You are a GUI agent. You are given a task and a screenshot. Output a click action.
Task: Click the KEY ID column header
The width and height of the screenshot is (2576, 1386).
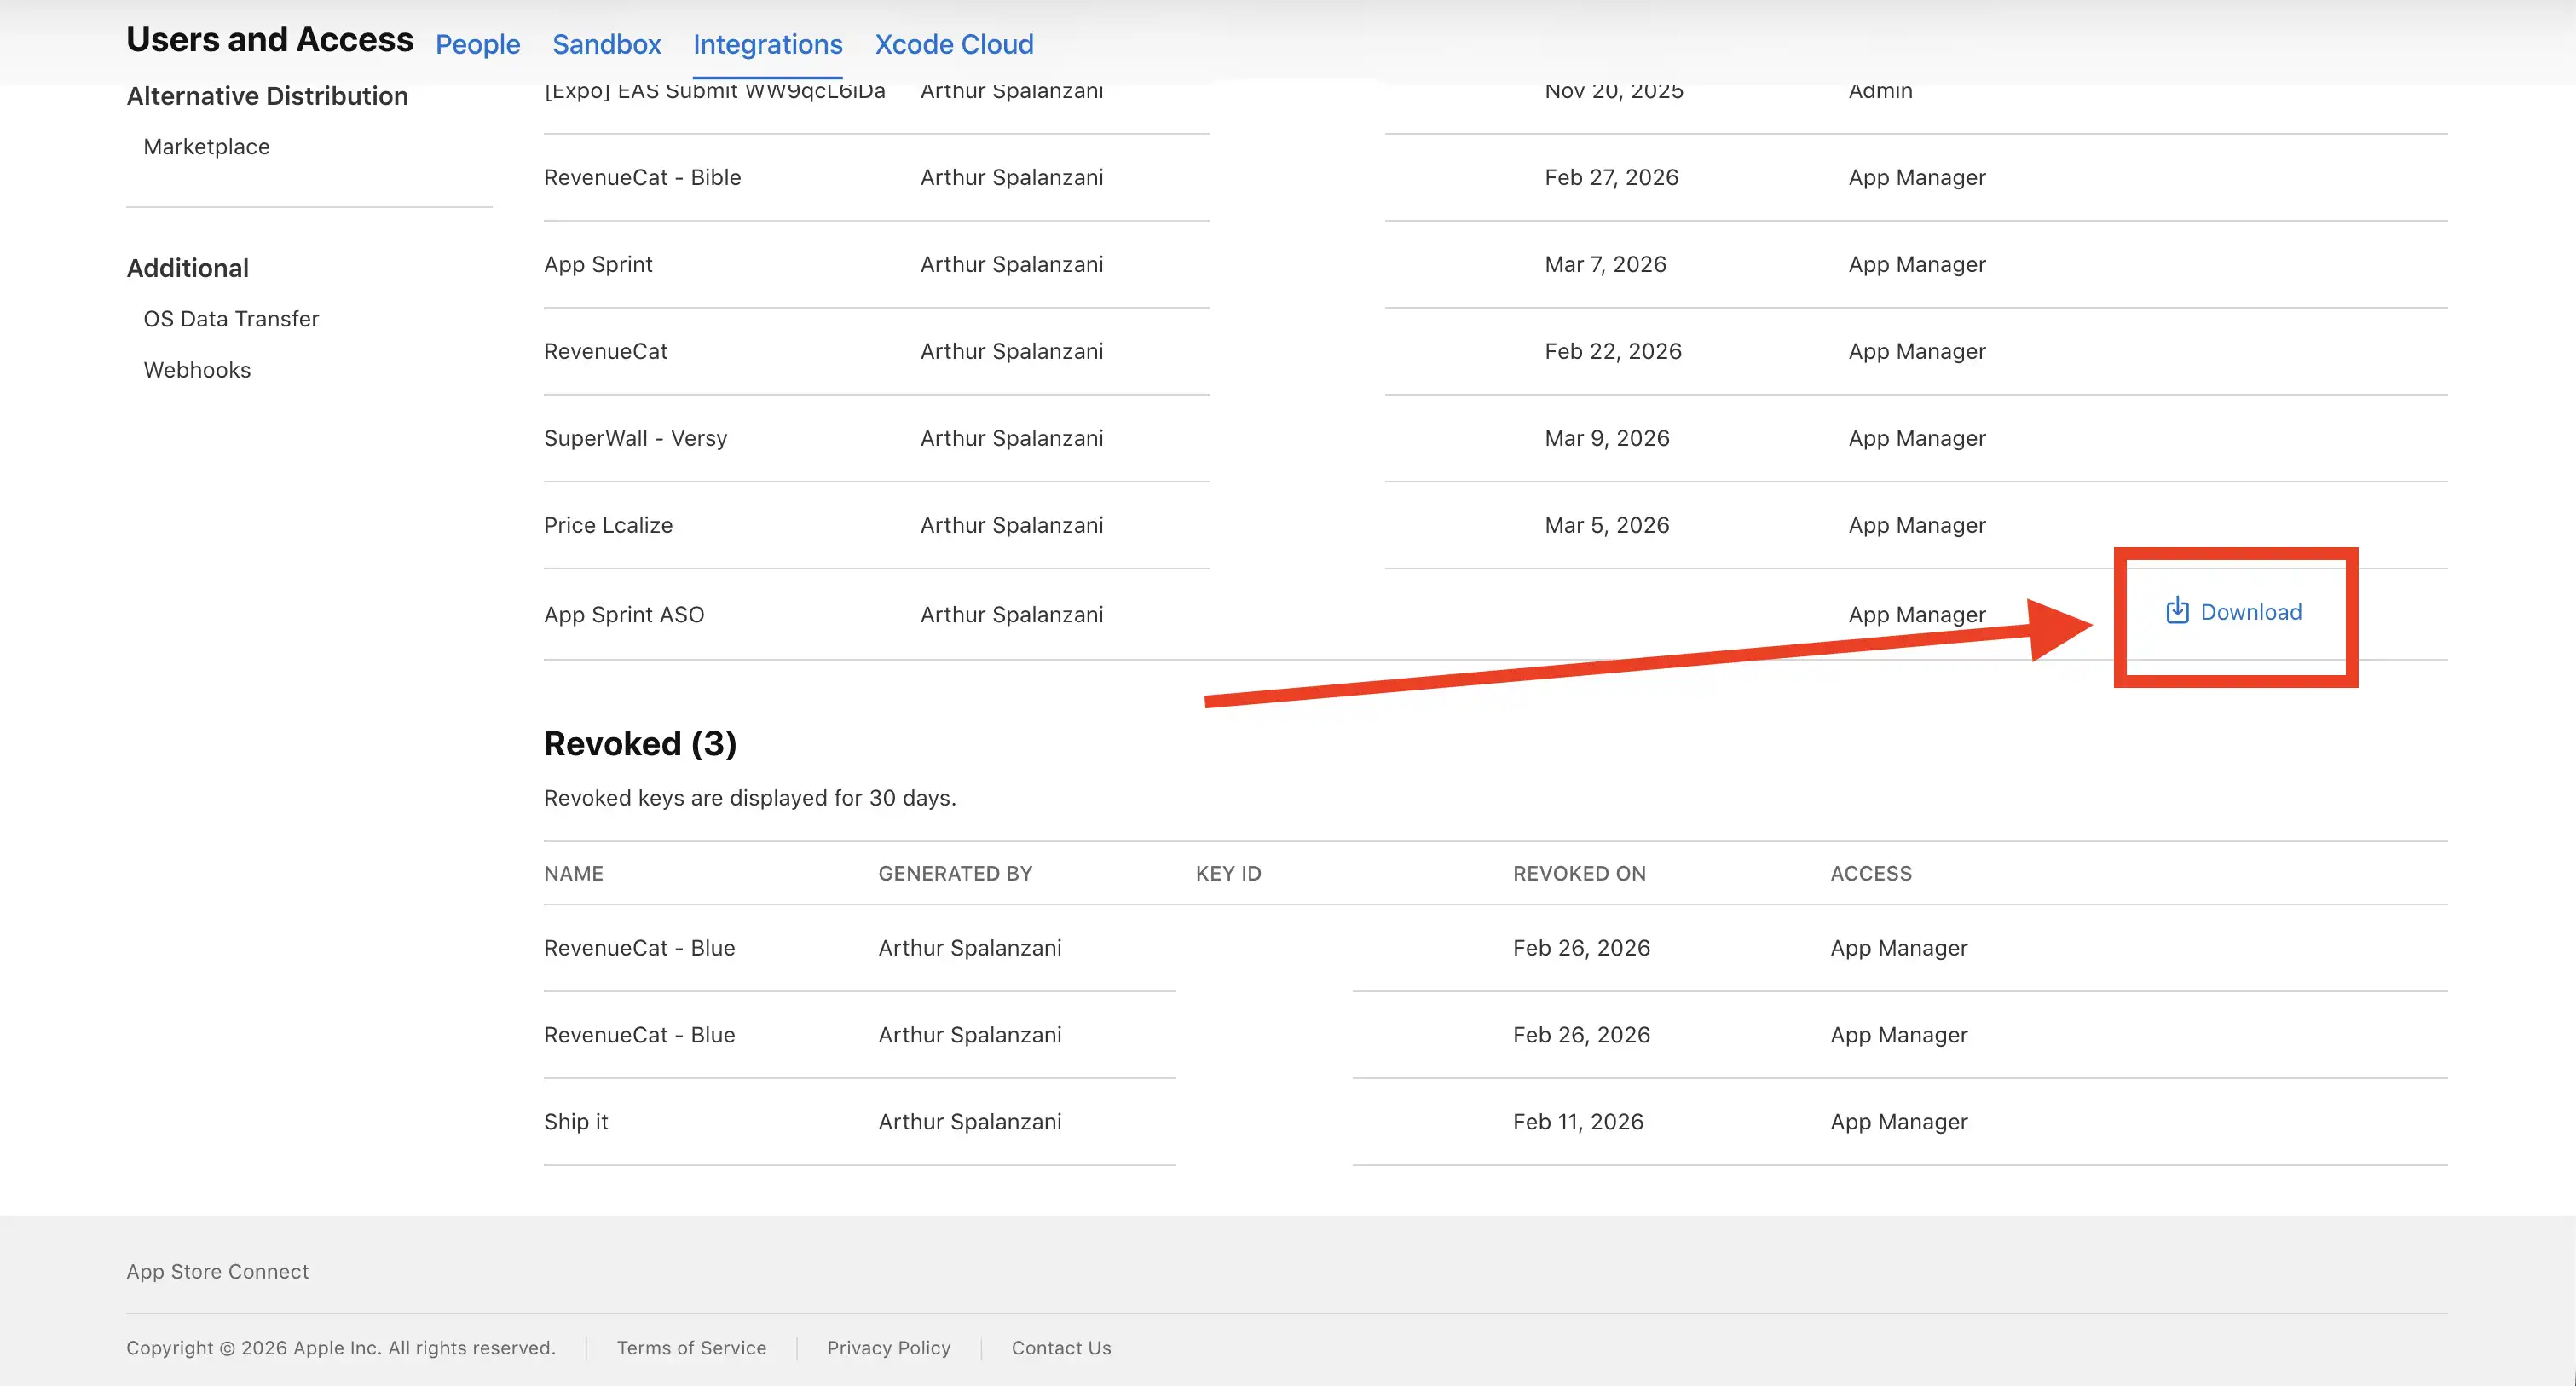coord(1229,873)
